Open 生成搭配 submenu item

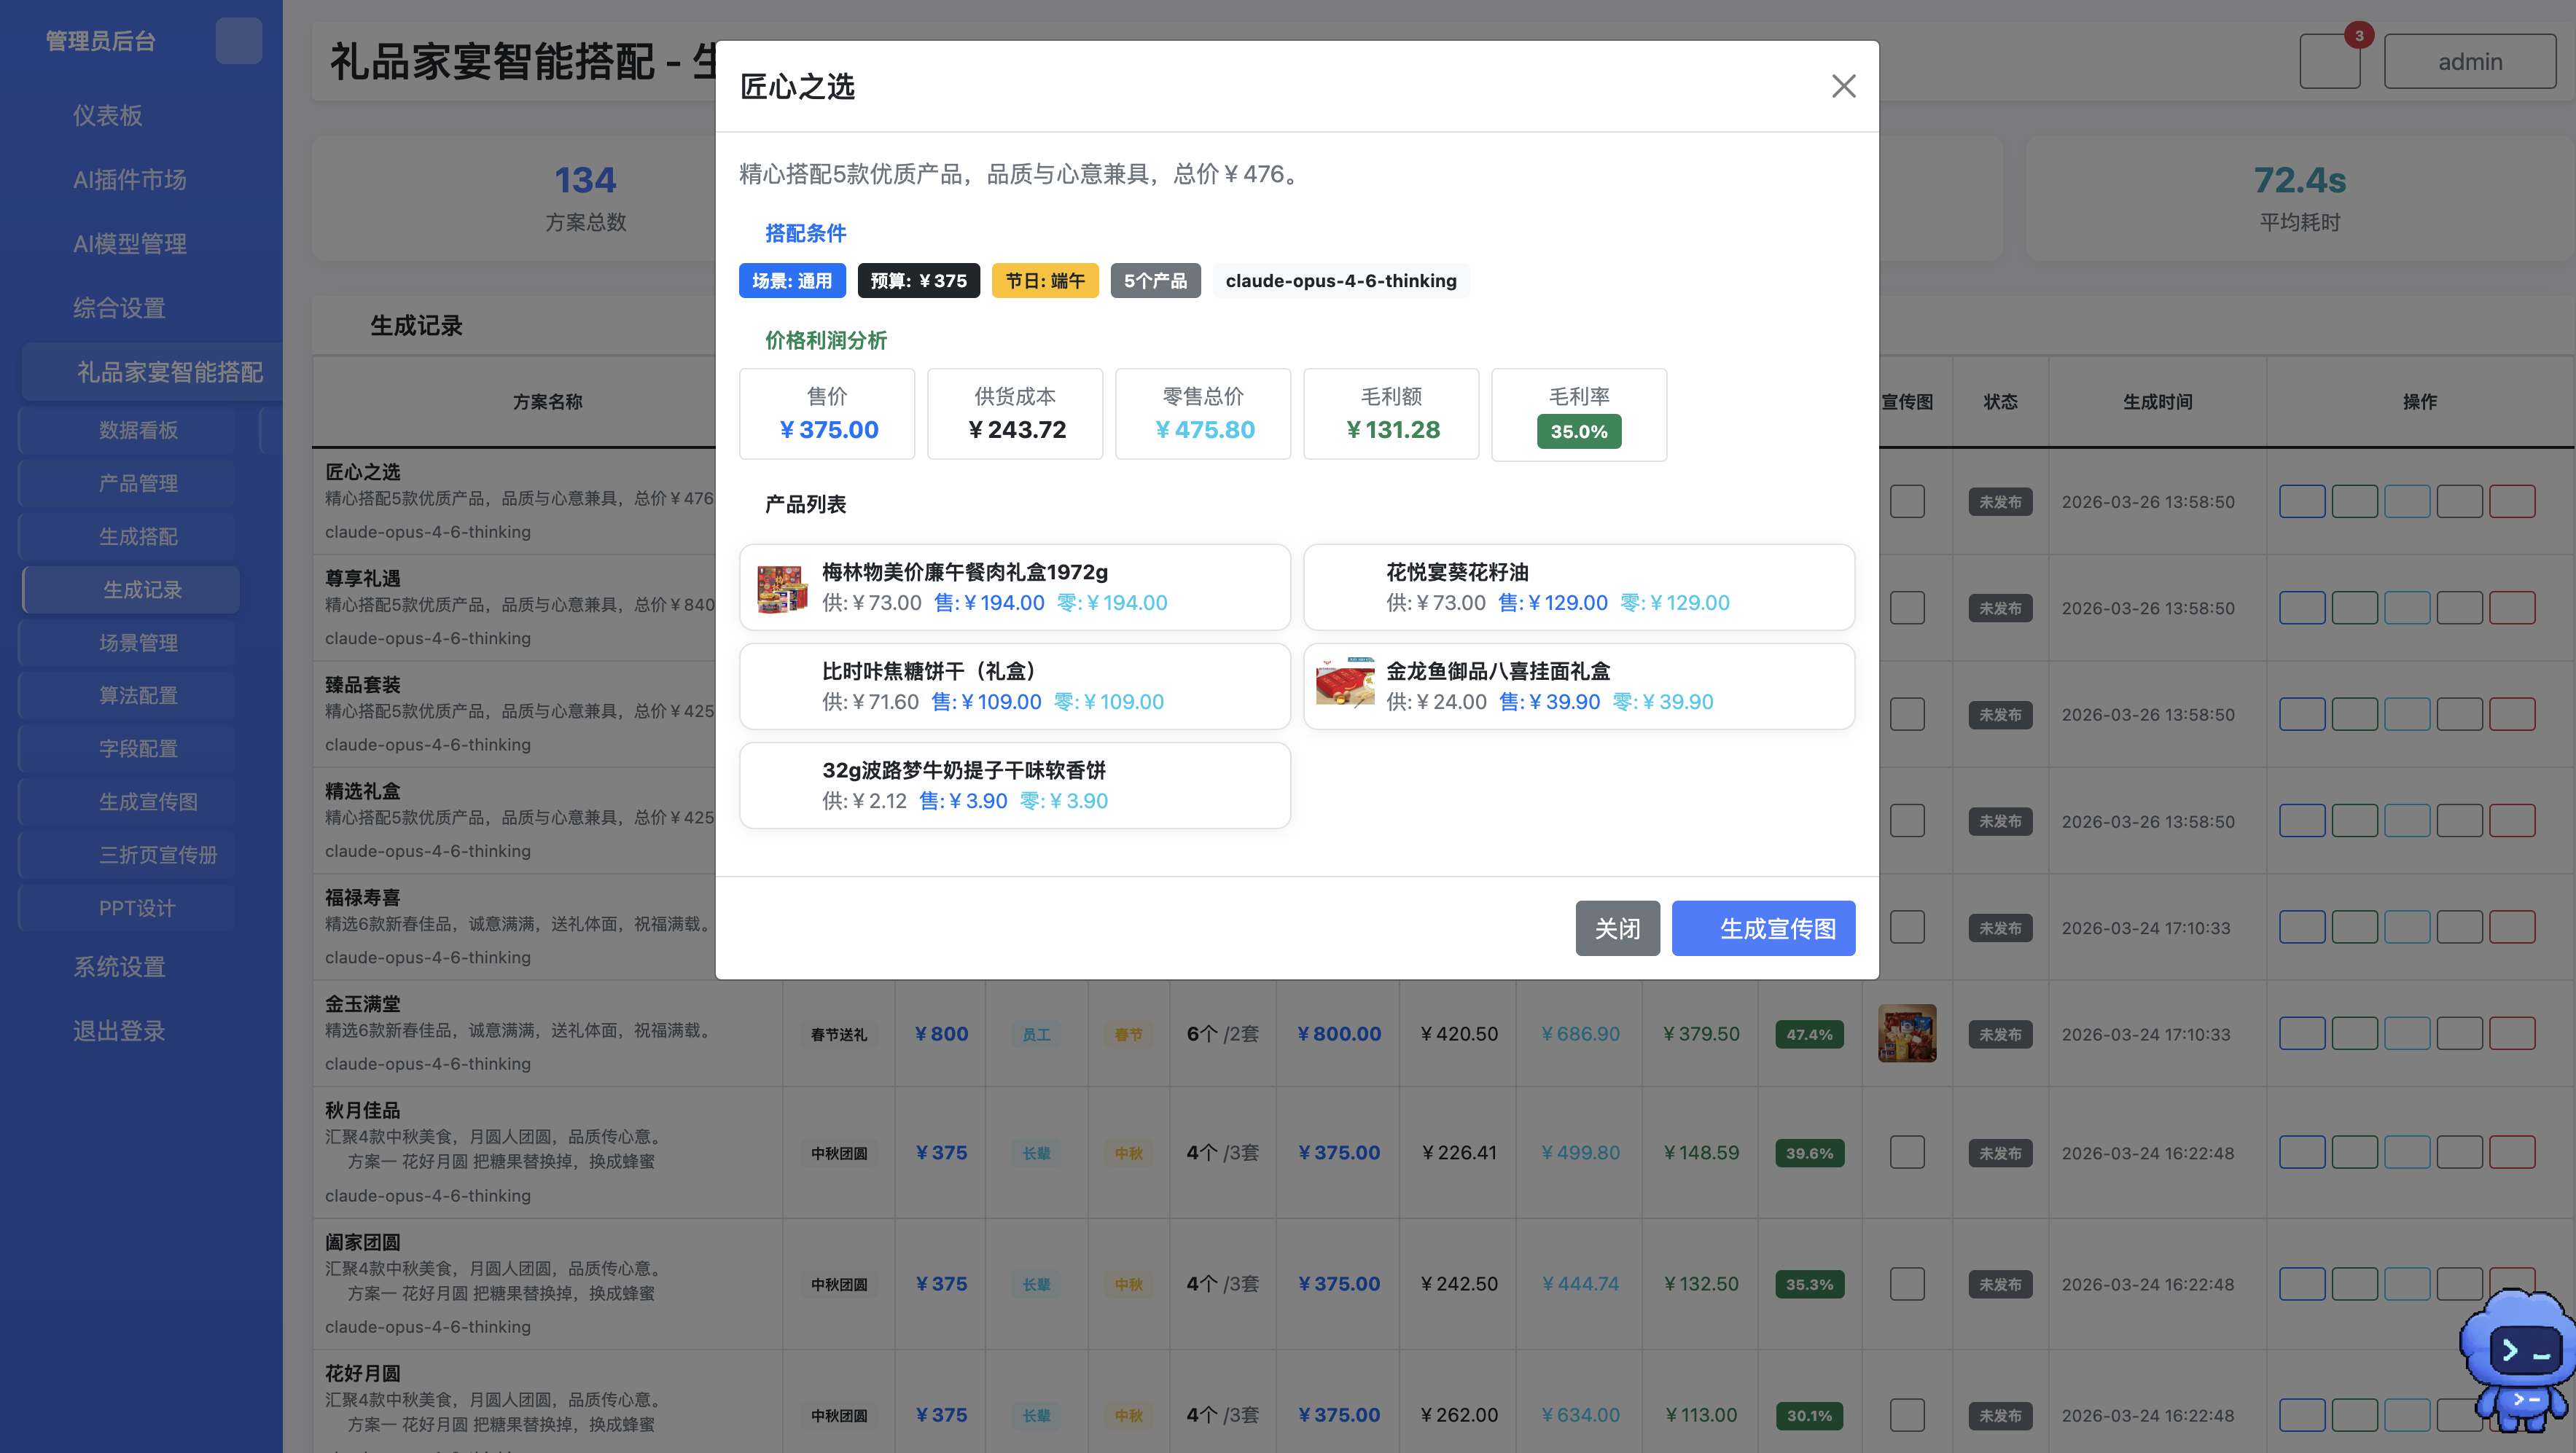point(128,536)
